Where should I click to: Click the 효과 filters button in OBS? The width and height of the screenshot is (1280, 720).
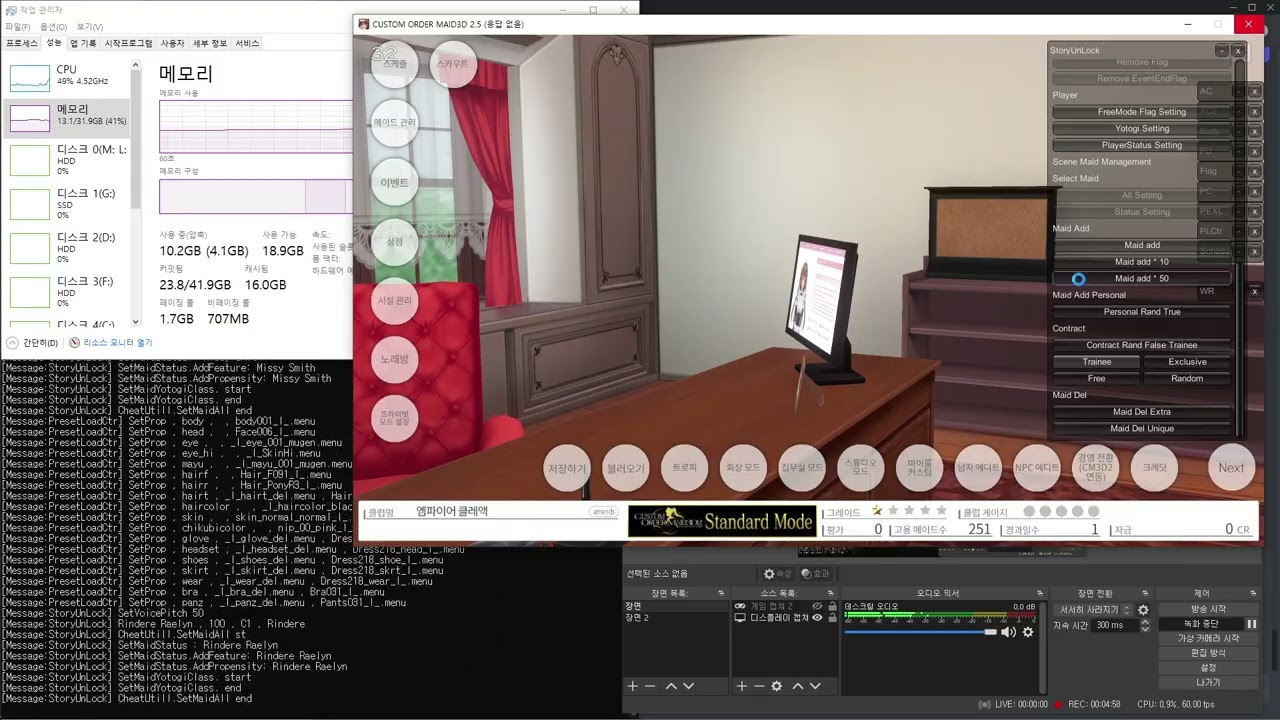point(815,574)
